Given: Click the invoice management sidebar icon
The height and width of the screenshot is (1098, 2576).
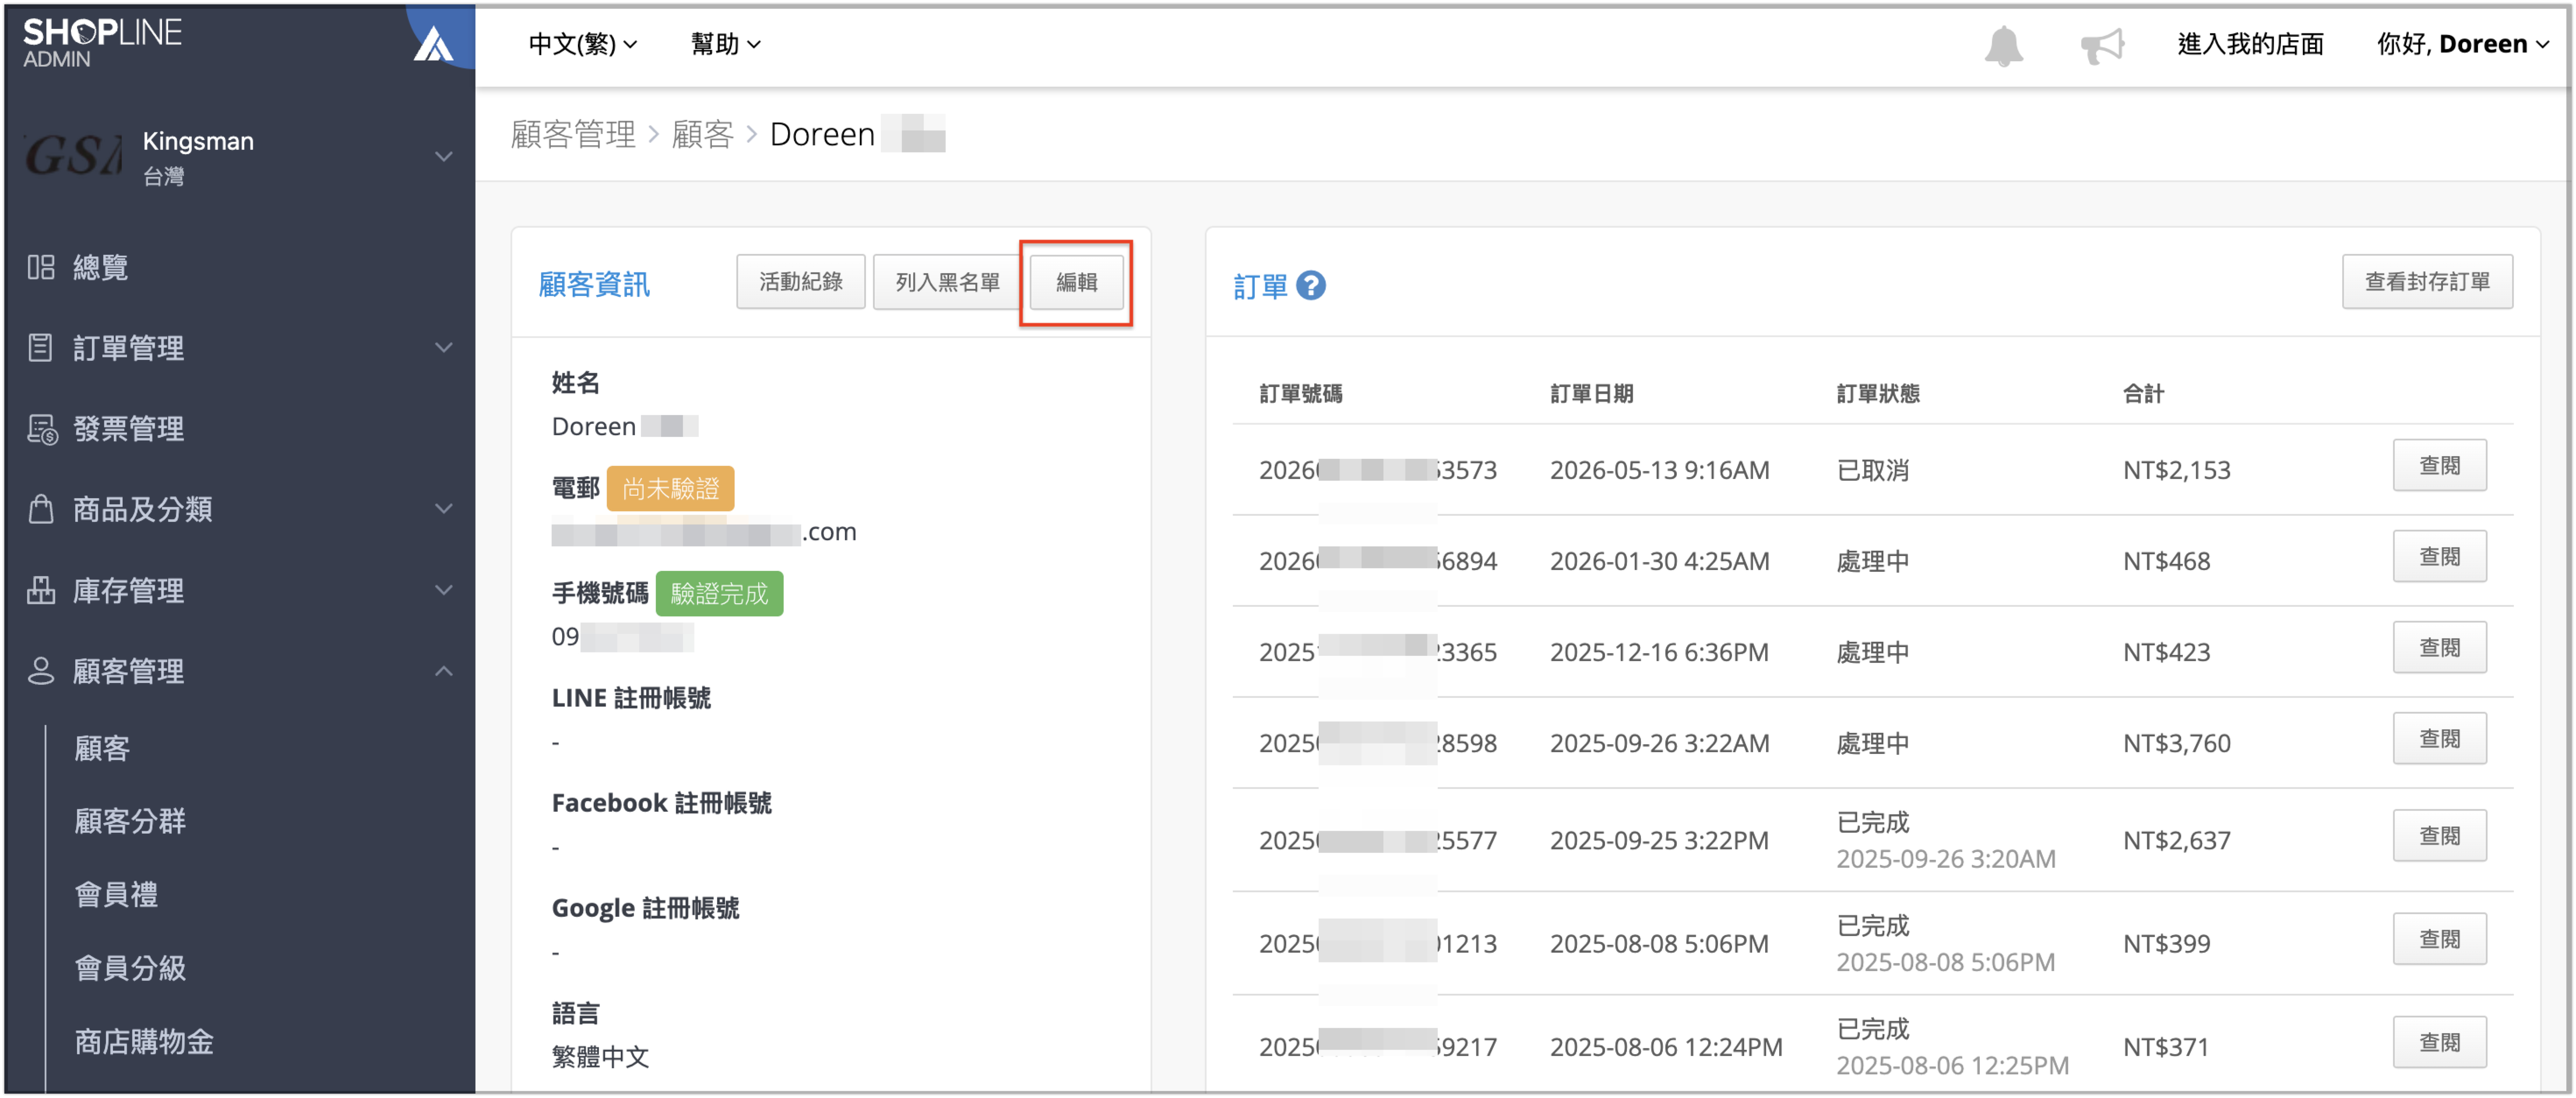Looking at the screenshot, I should pyautogui.click(x=41, y=429).
